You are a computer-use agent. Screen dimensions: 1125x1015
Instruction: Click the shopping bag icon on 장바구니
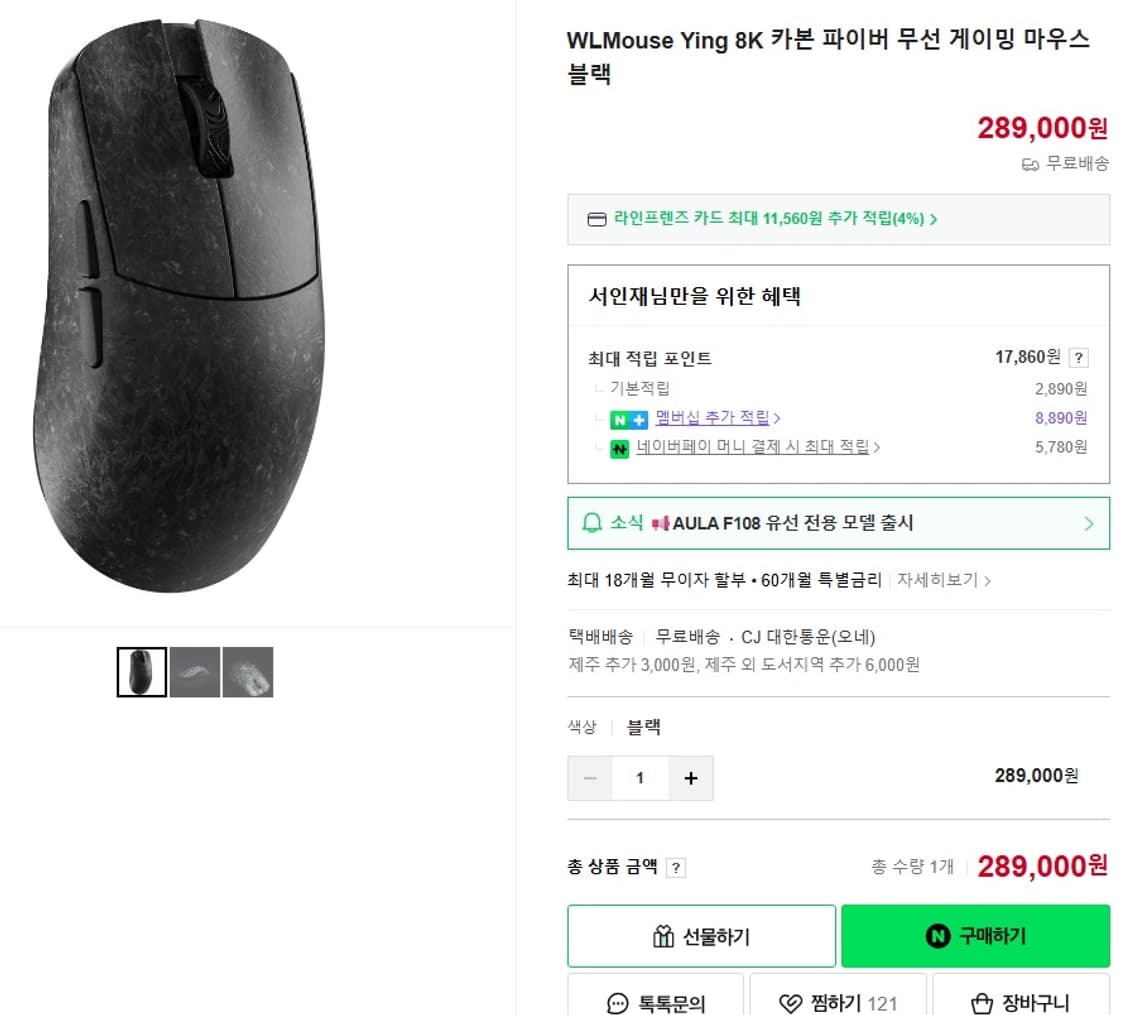click(982, 1001)
